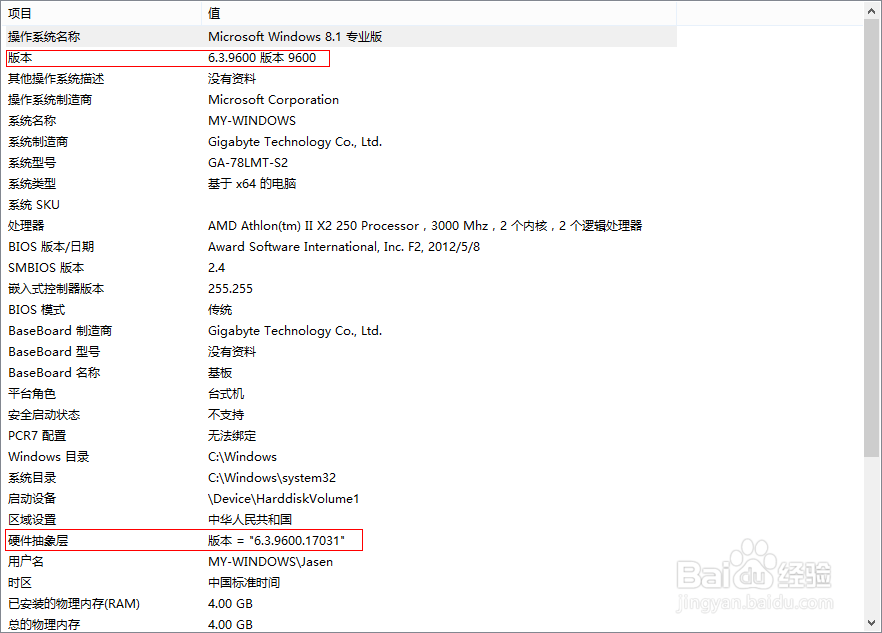
Task: Click the 无法绑定 value
Action: [232, 436]
